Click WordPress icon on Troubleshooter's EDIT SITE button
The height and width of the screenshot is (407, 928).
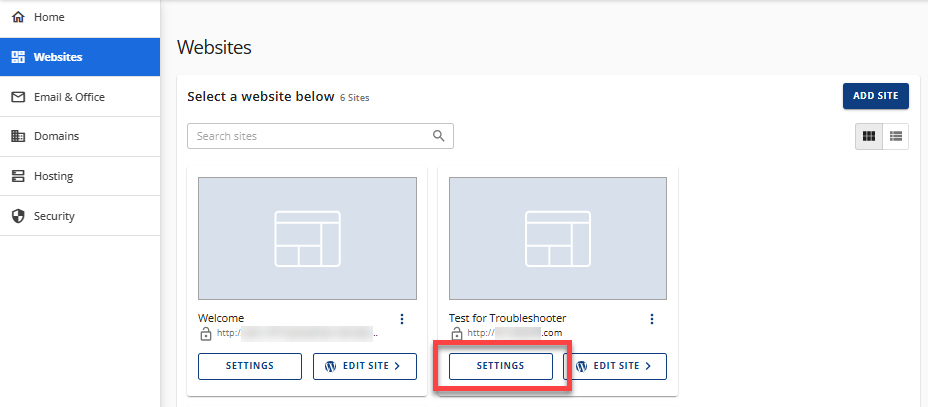pos(581,366)
